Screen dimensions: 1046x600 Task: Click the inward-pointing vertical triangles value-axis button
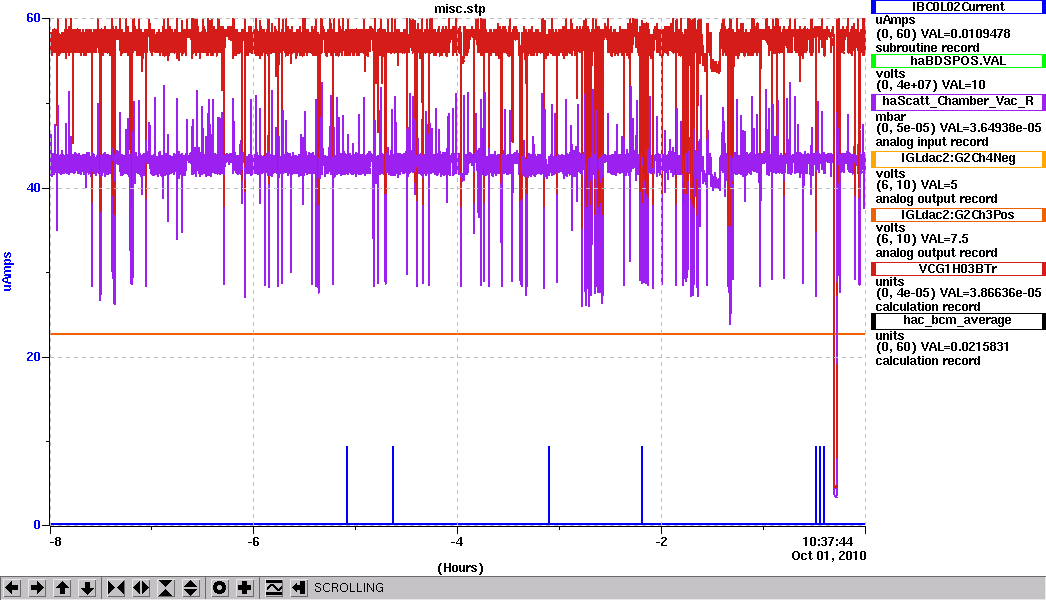[x=165, y=588]
